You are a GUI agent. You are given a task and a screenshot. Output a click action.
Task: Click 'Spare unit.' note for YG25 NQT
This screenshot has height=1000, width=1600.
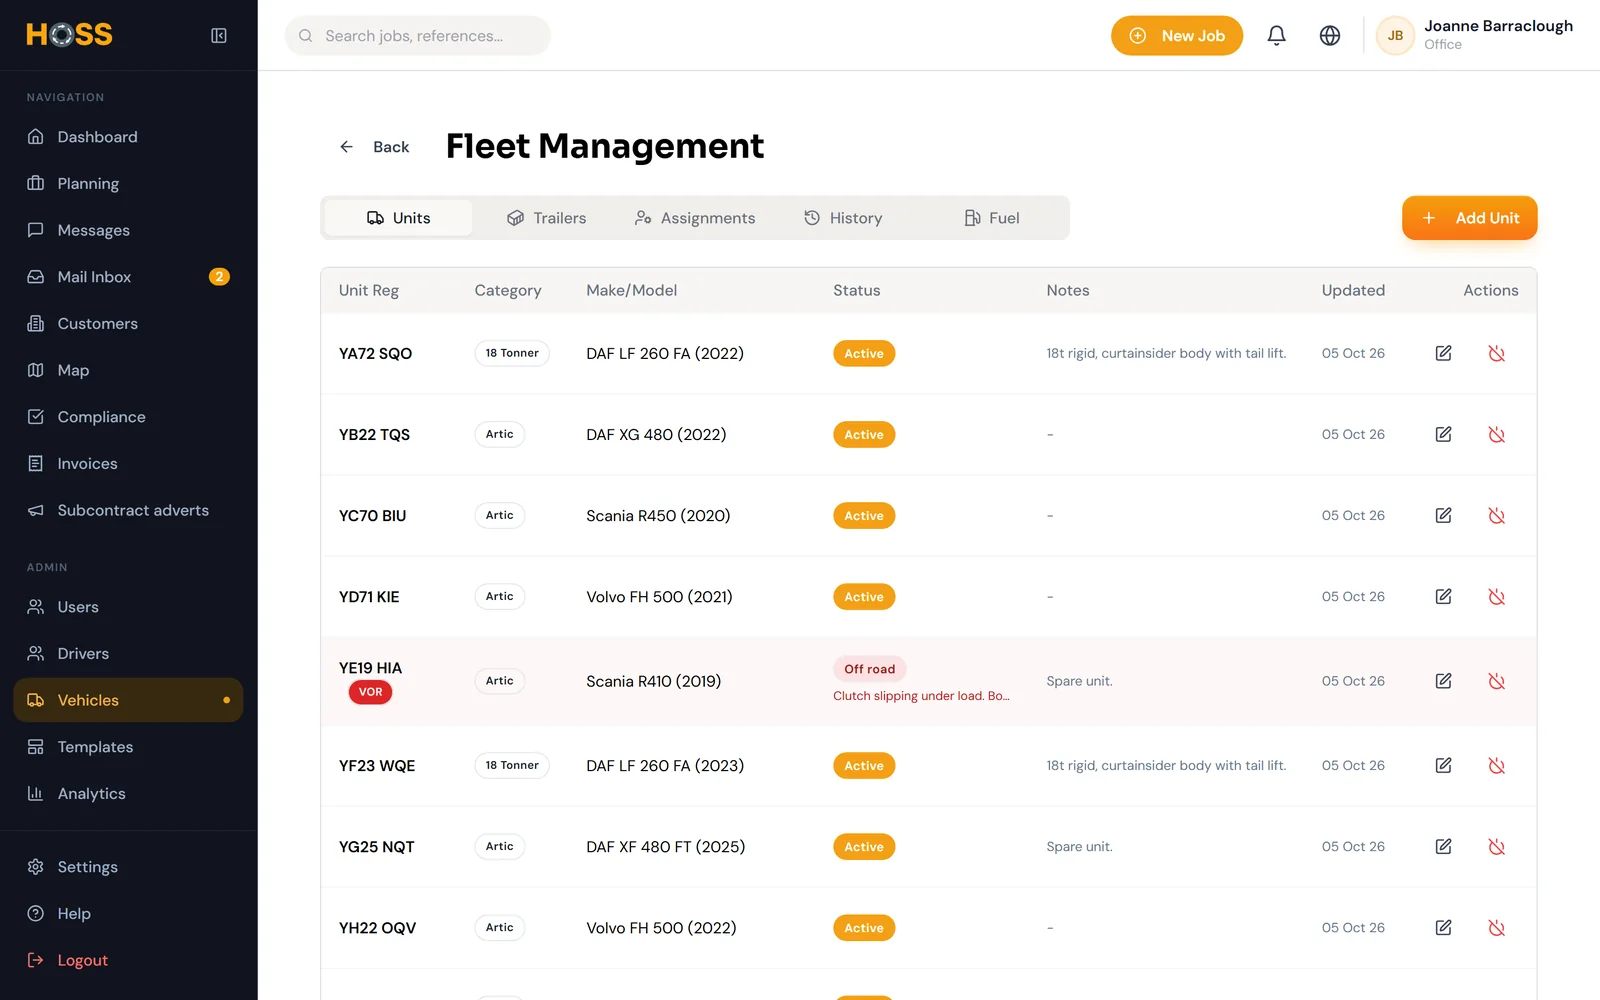[1079, 846]
